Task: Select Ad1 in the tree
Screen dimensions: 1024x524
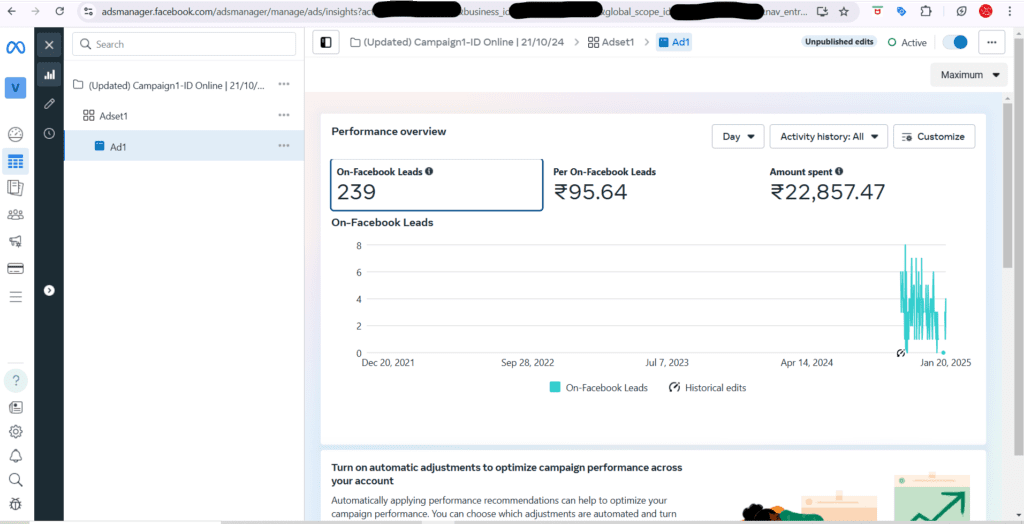Action: [x=110, y=146]
